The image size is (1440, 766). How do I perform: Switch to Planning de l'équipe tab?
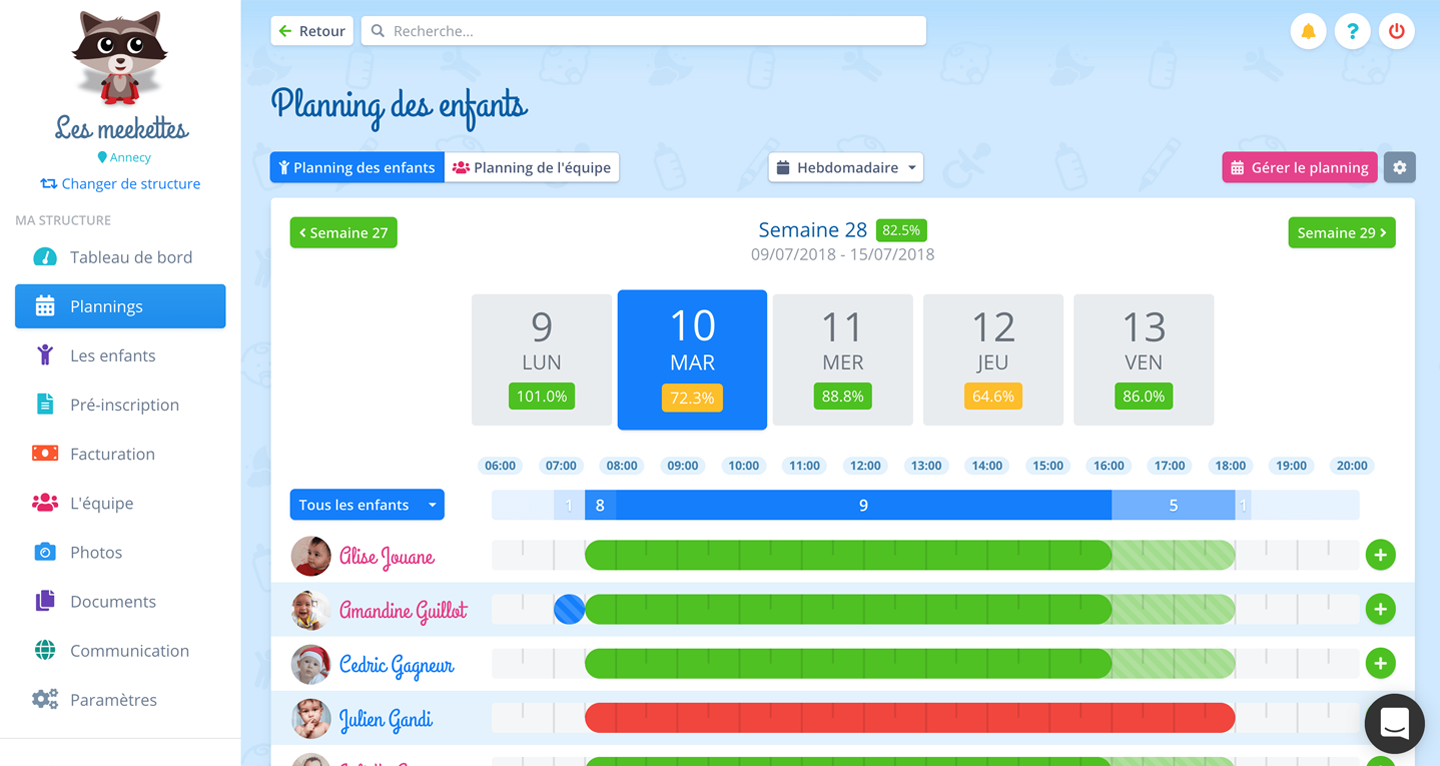click(x=532, y=168)
